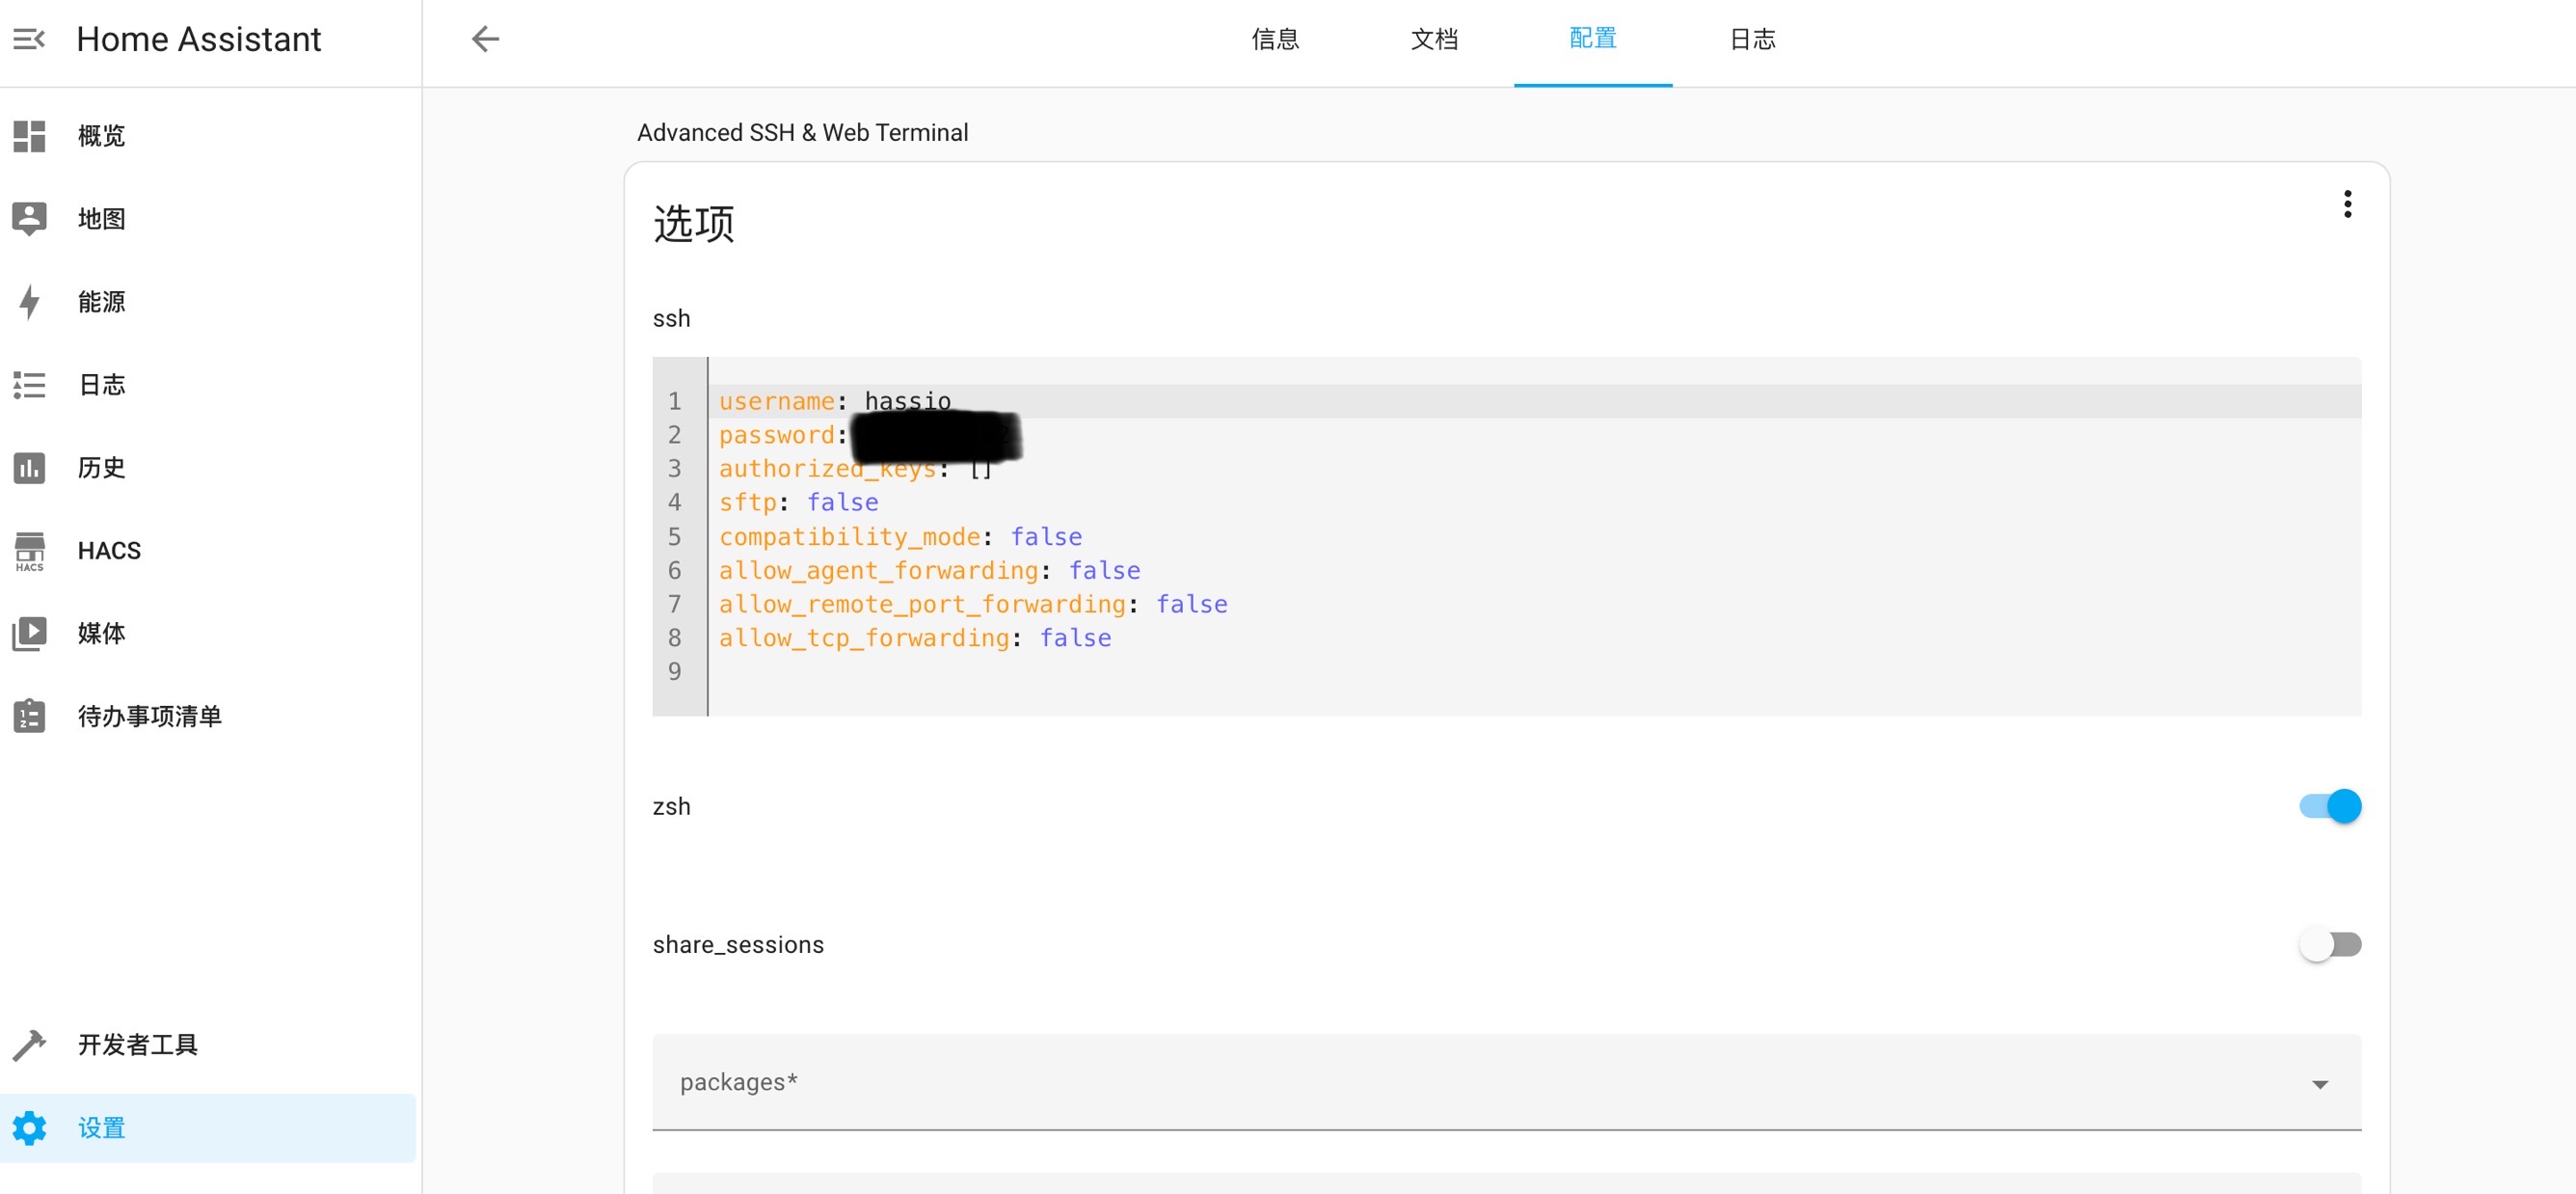Expand the packages dropdown arrow
Image resolution: width=2576 pixels, height=1194 pixels.
click(x=2319, y=1084)
